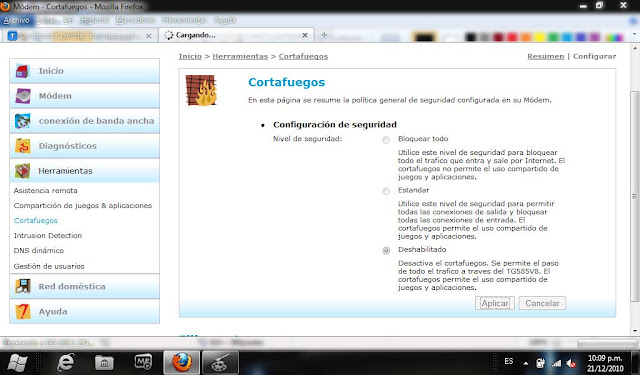640x375 pixels.
Task: Click the Herramientas toolbox icon
Action: point(22,171)
